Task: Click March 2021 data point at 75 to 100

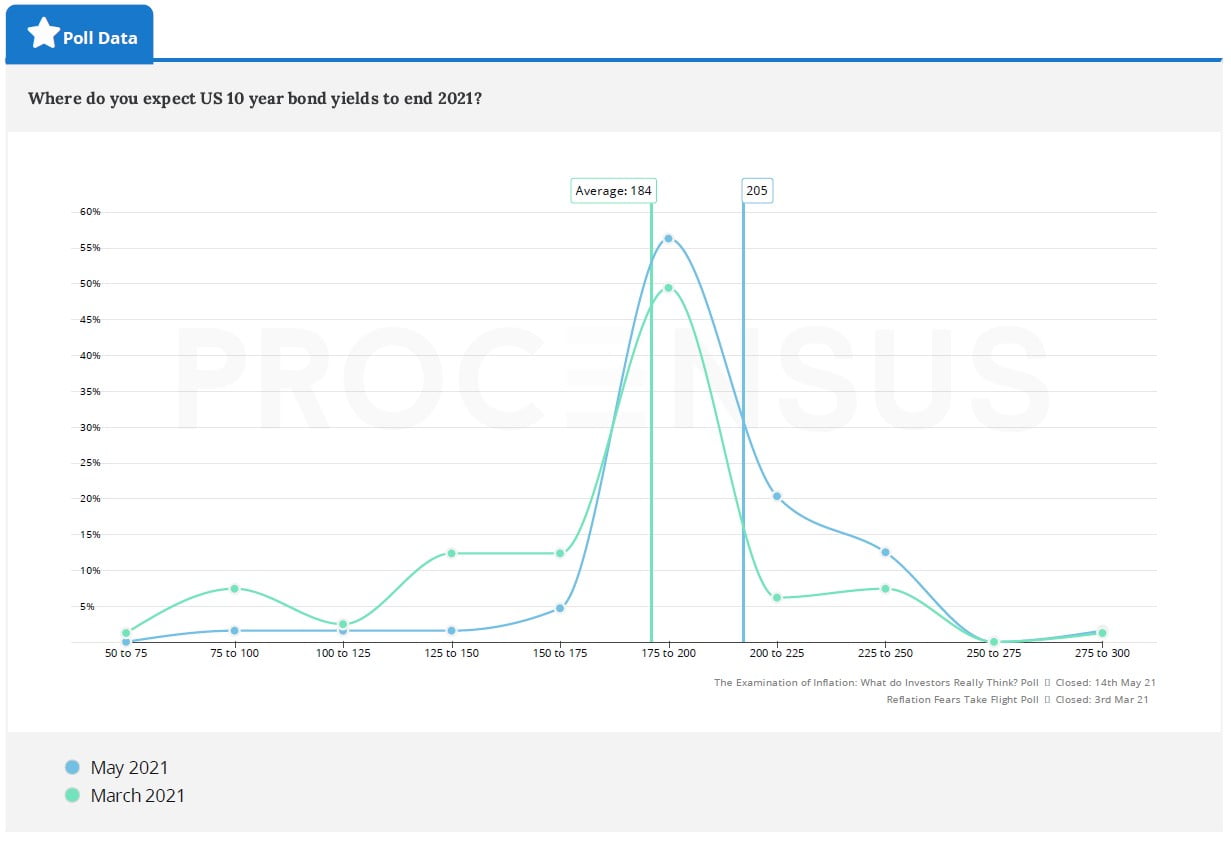Action: pos(234,588)
